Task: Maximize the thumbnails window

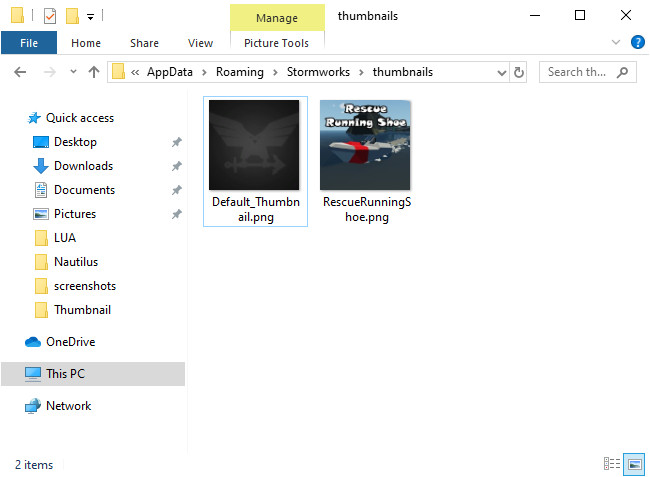Action: point(580,16)
